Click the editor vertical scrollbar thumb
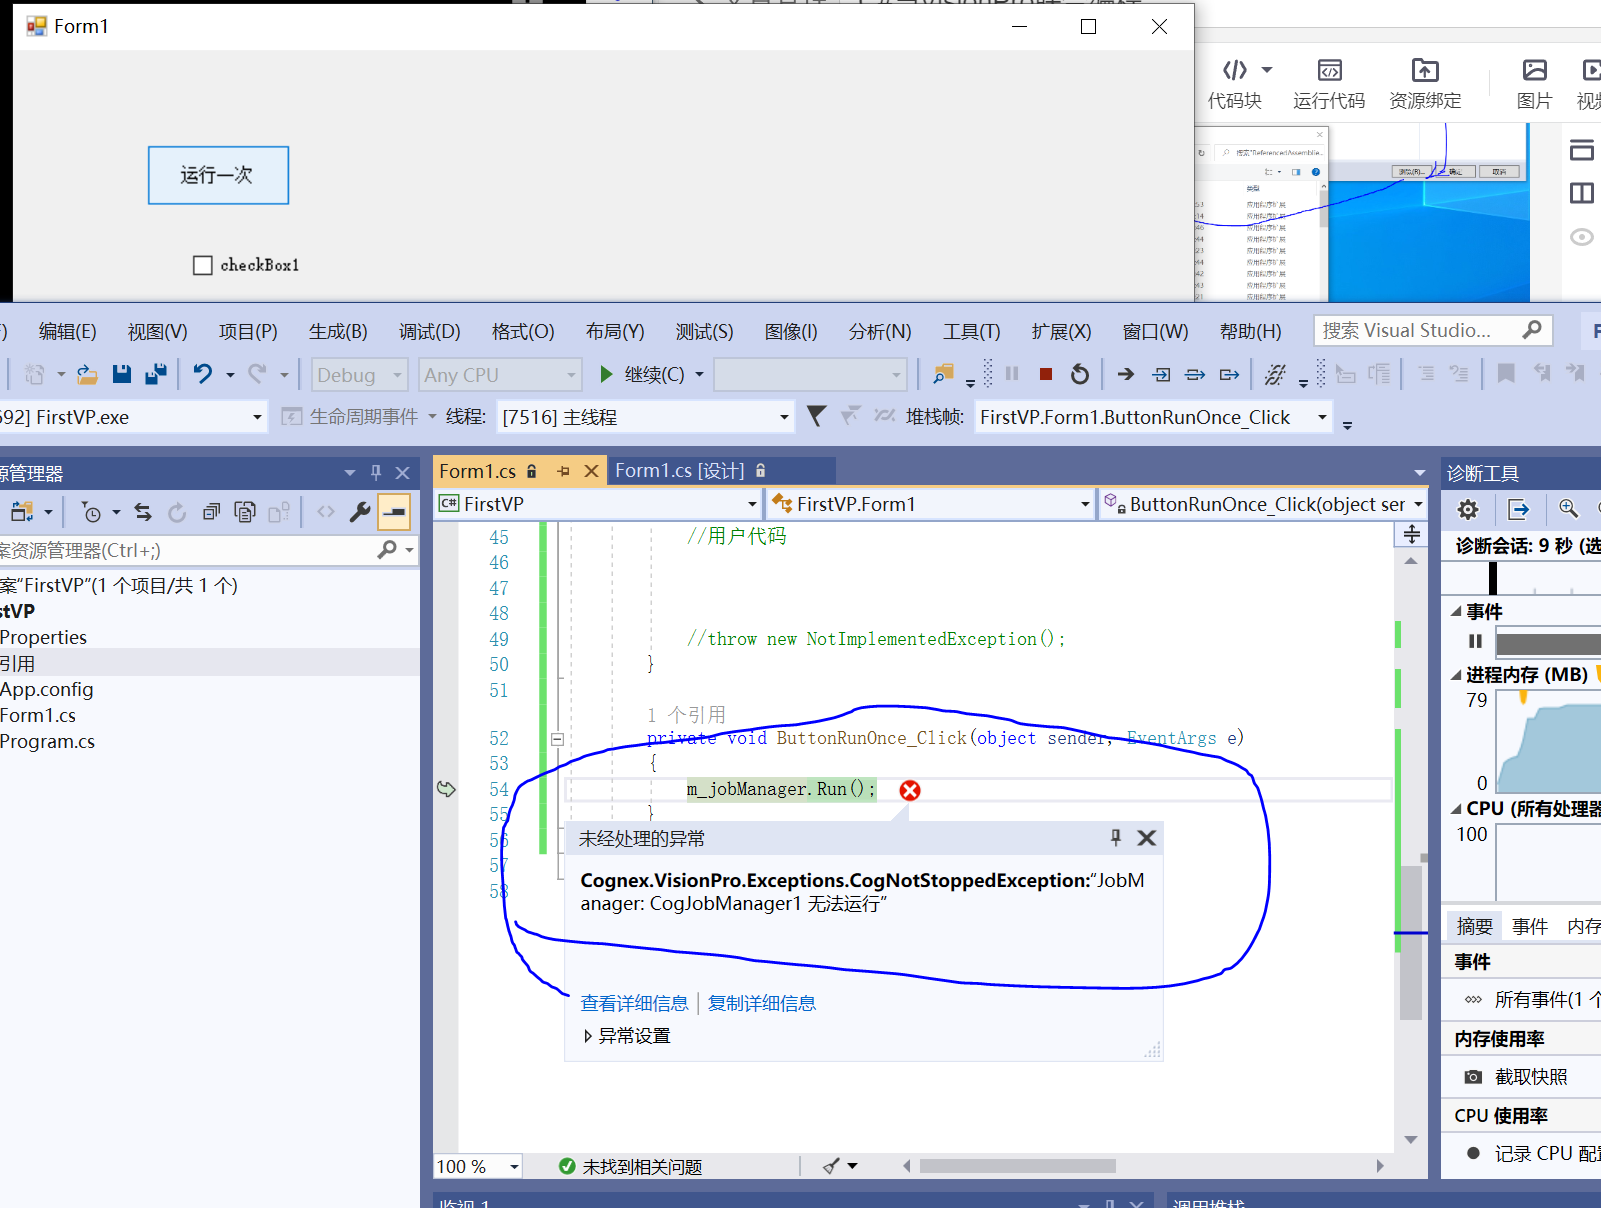This screenshot has height=1208, width=1601. click(x=1411, y=942)
